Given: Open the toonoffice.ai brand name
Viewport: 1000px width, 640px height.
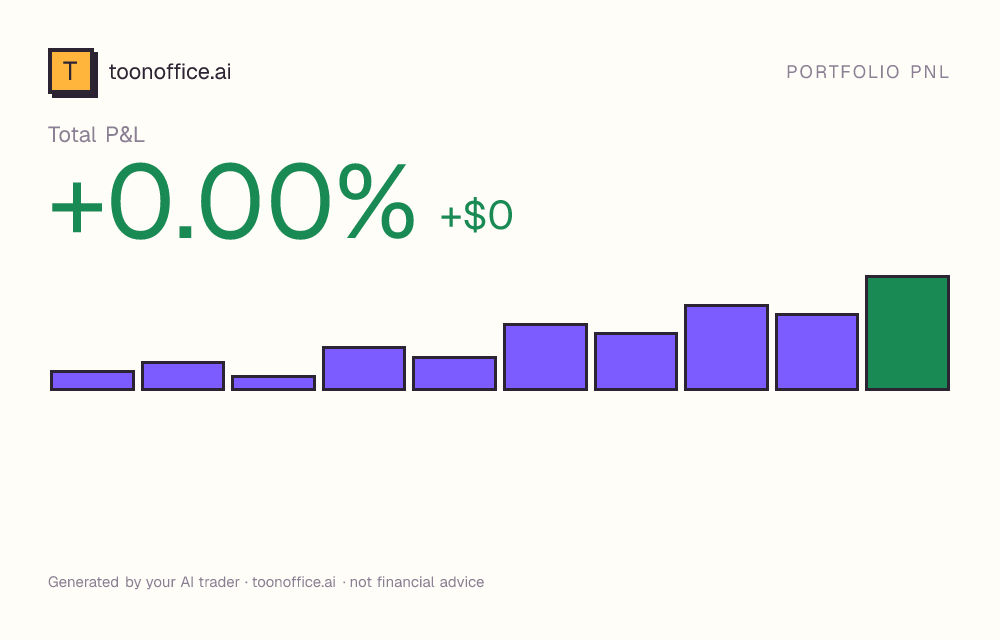Looking at the screenshot, I should [170, 72].
